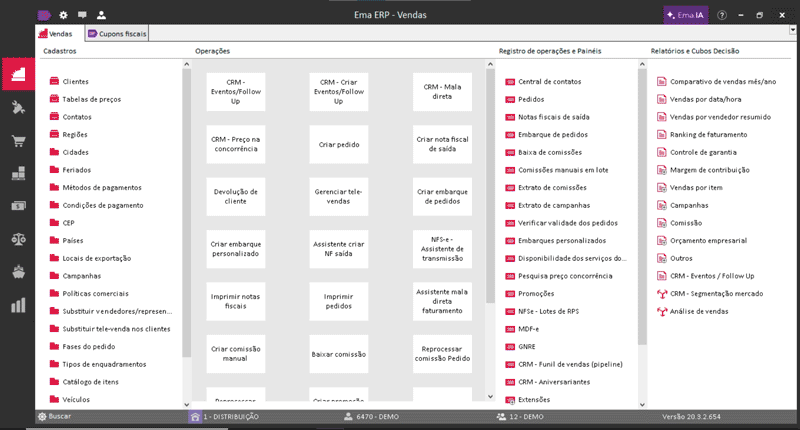This screenshot has width=800, height=430.
Task: Switch to the Cupons fiscais tab
Action: click(117, 34)
